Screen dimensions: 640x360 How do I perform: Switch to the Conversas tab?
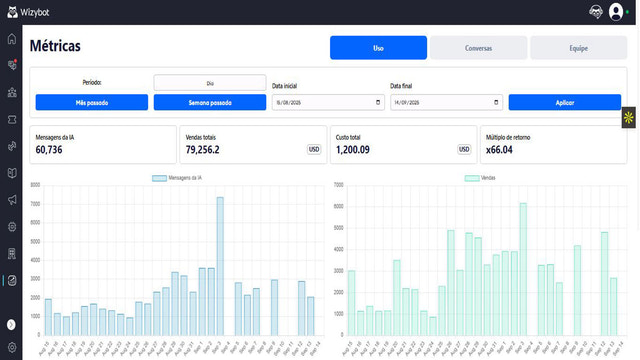point(478,48)
